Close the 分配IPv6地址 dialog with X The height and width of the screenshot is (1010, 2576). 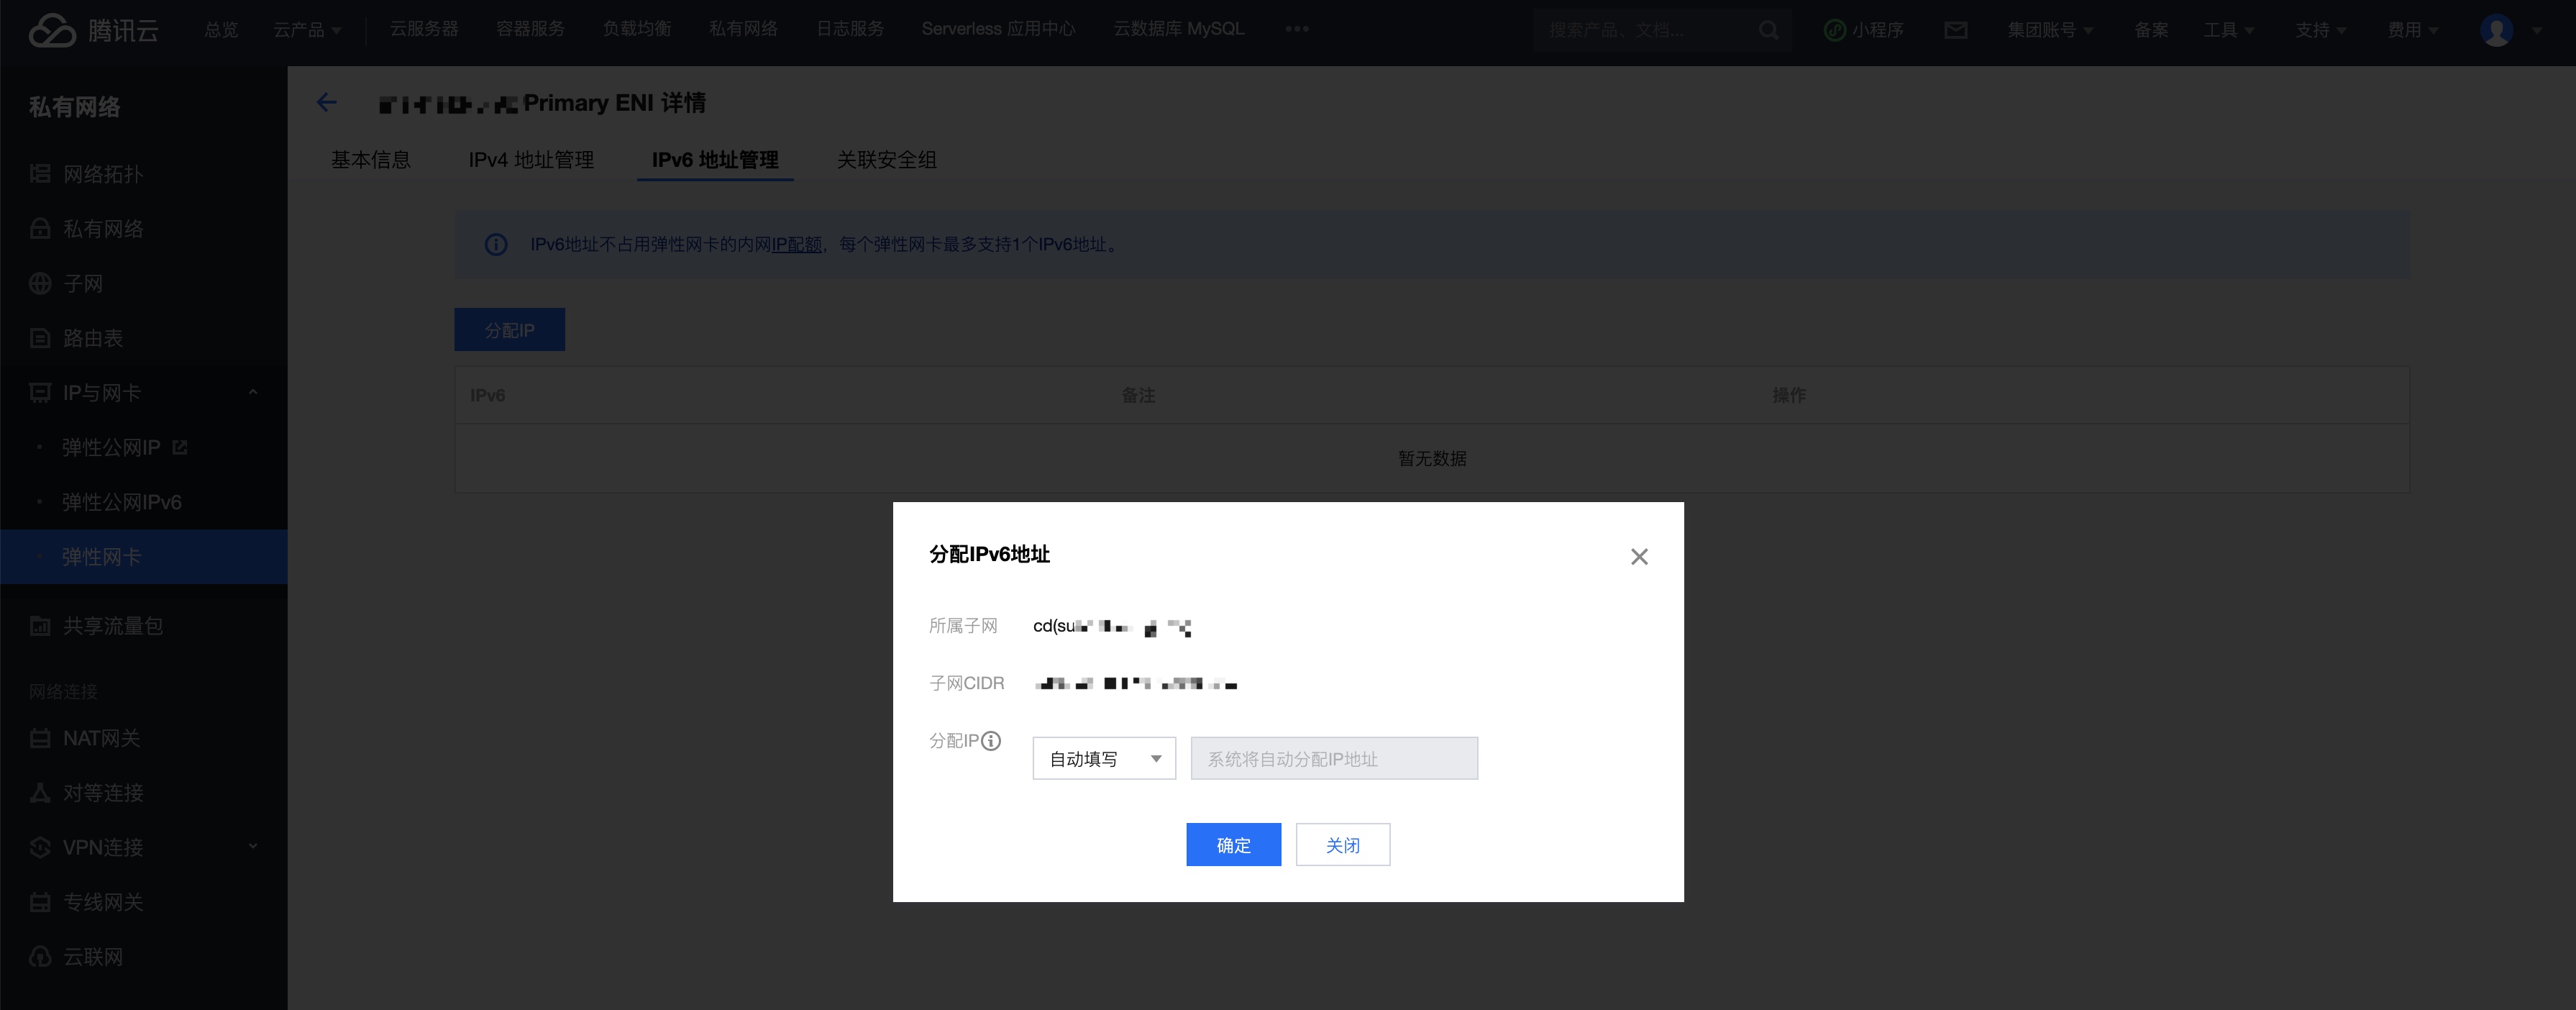(1638, 556)
